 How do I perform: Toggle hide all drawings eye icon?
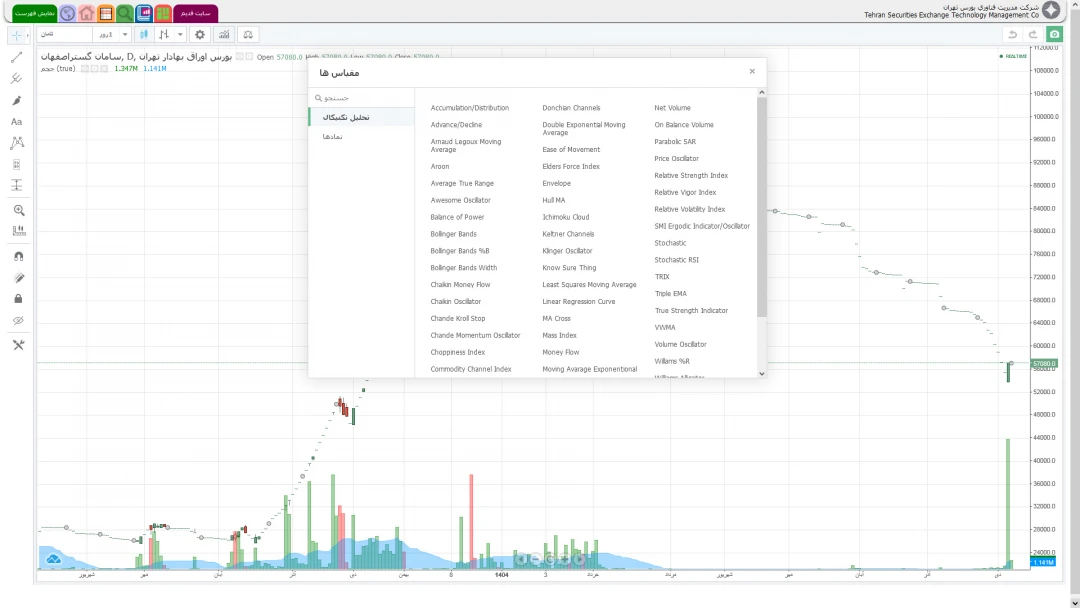click(17, 320)
